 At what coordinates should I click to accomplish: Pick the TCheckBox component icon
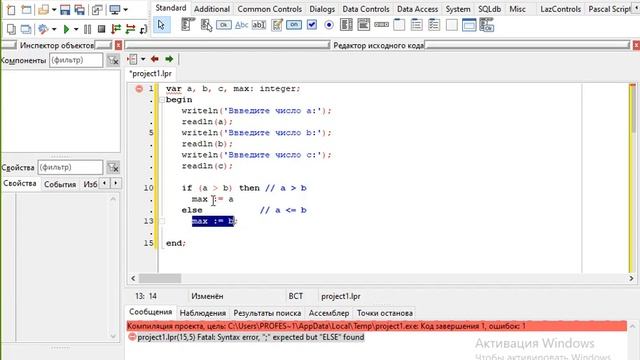point(311,25)
